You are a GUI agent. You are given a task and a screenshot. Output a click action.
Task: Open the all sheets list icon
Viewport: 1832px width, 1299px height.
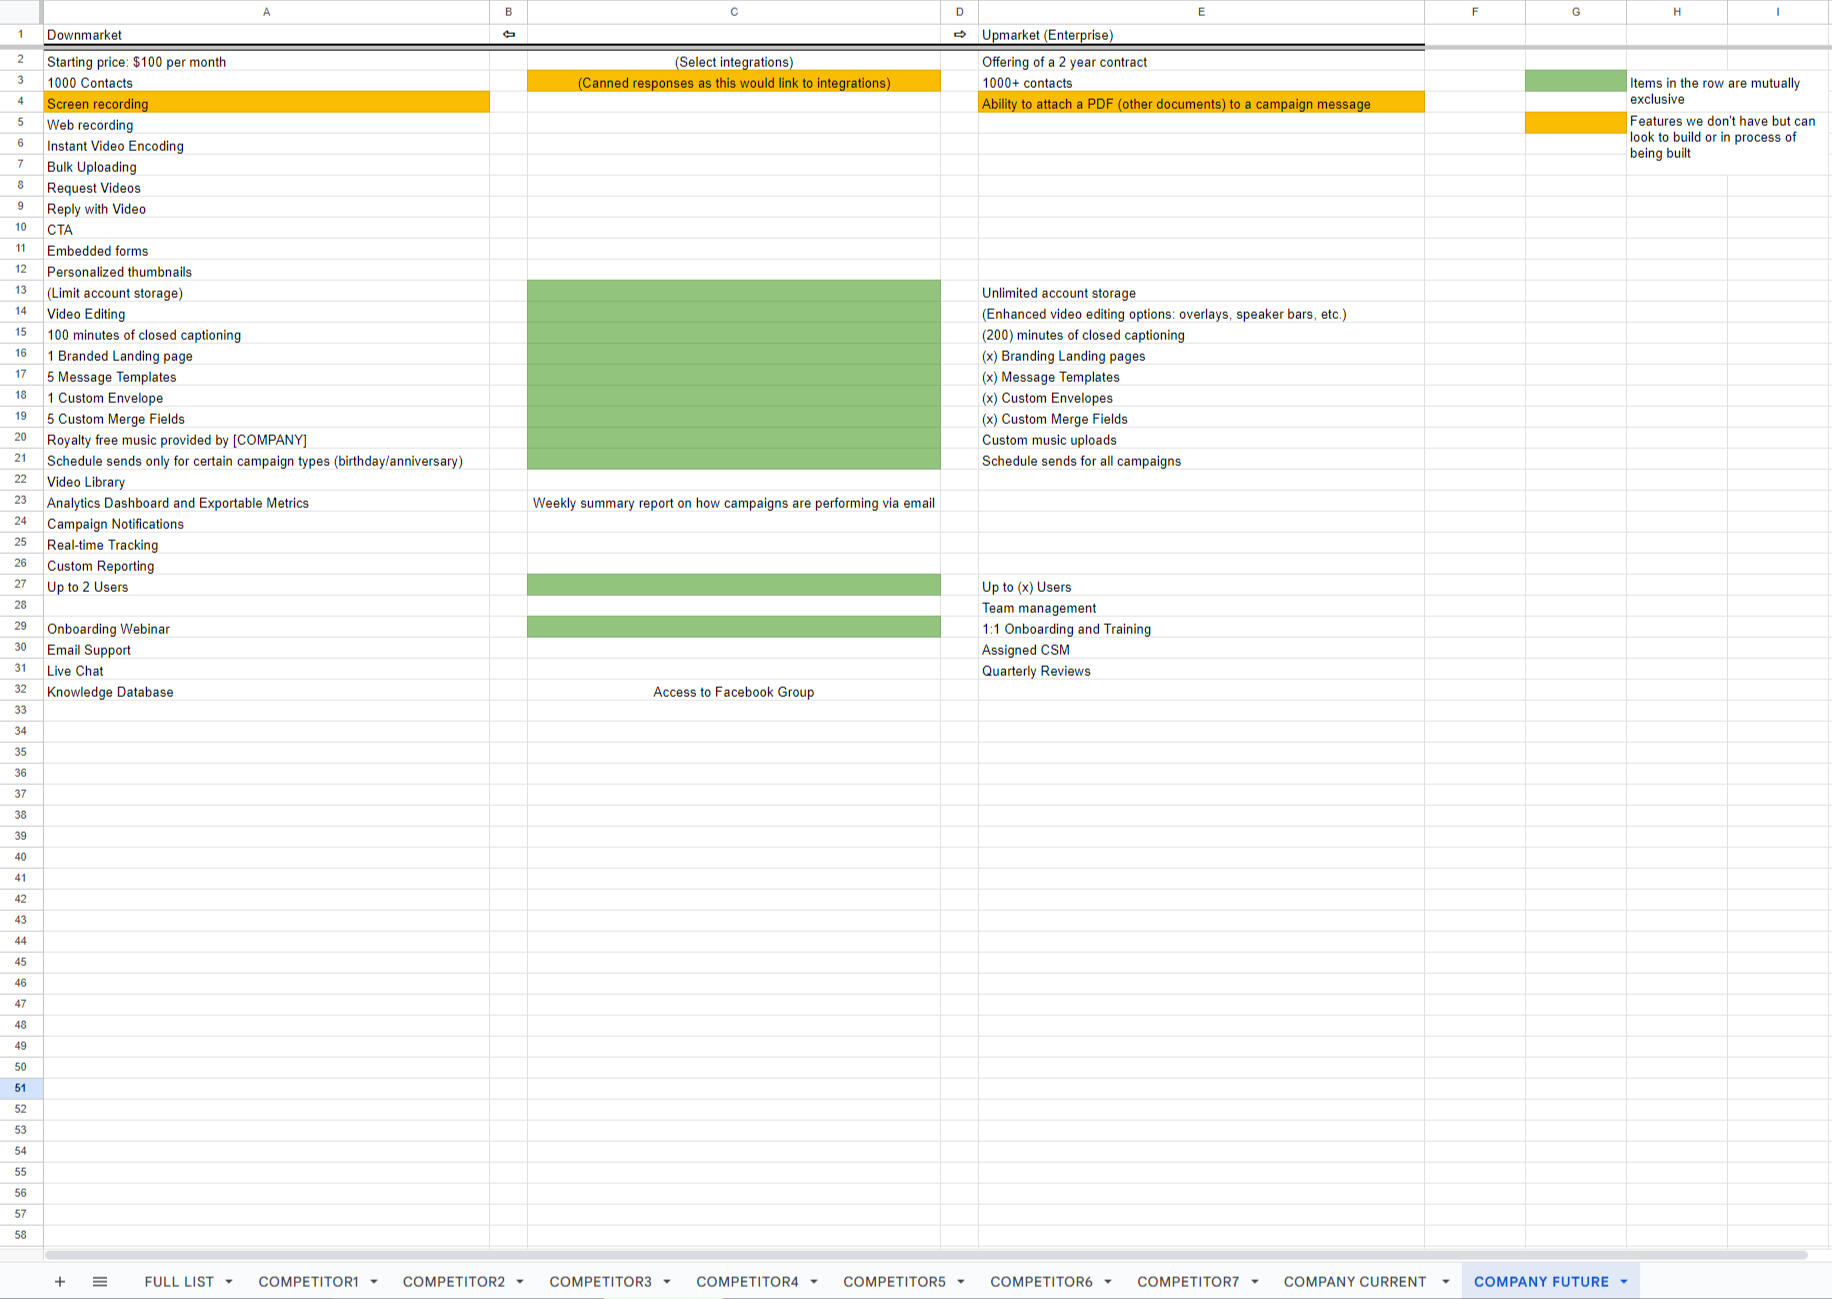(x=100, y=1281)
